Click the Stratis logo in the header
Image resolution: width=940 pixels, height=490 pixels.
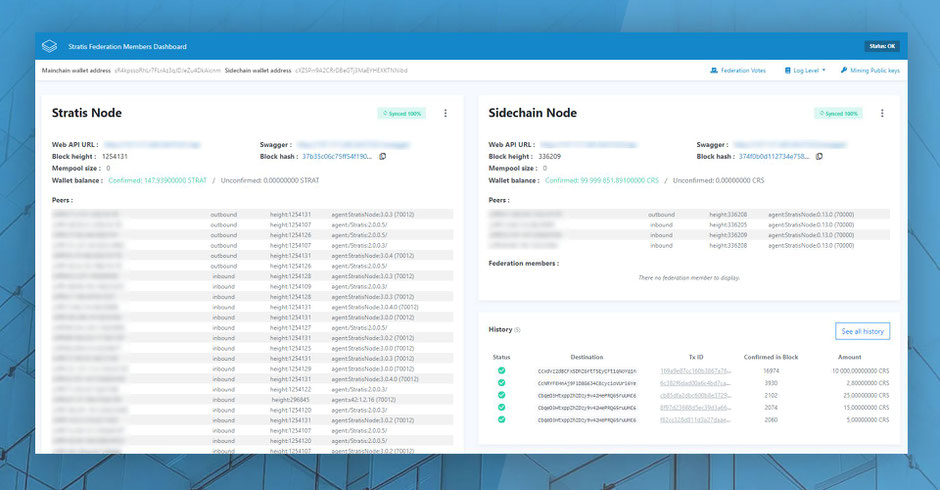(49, 46)
